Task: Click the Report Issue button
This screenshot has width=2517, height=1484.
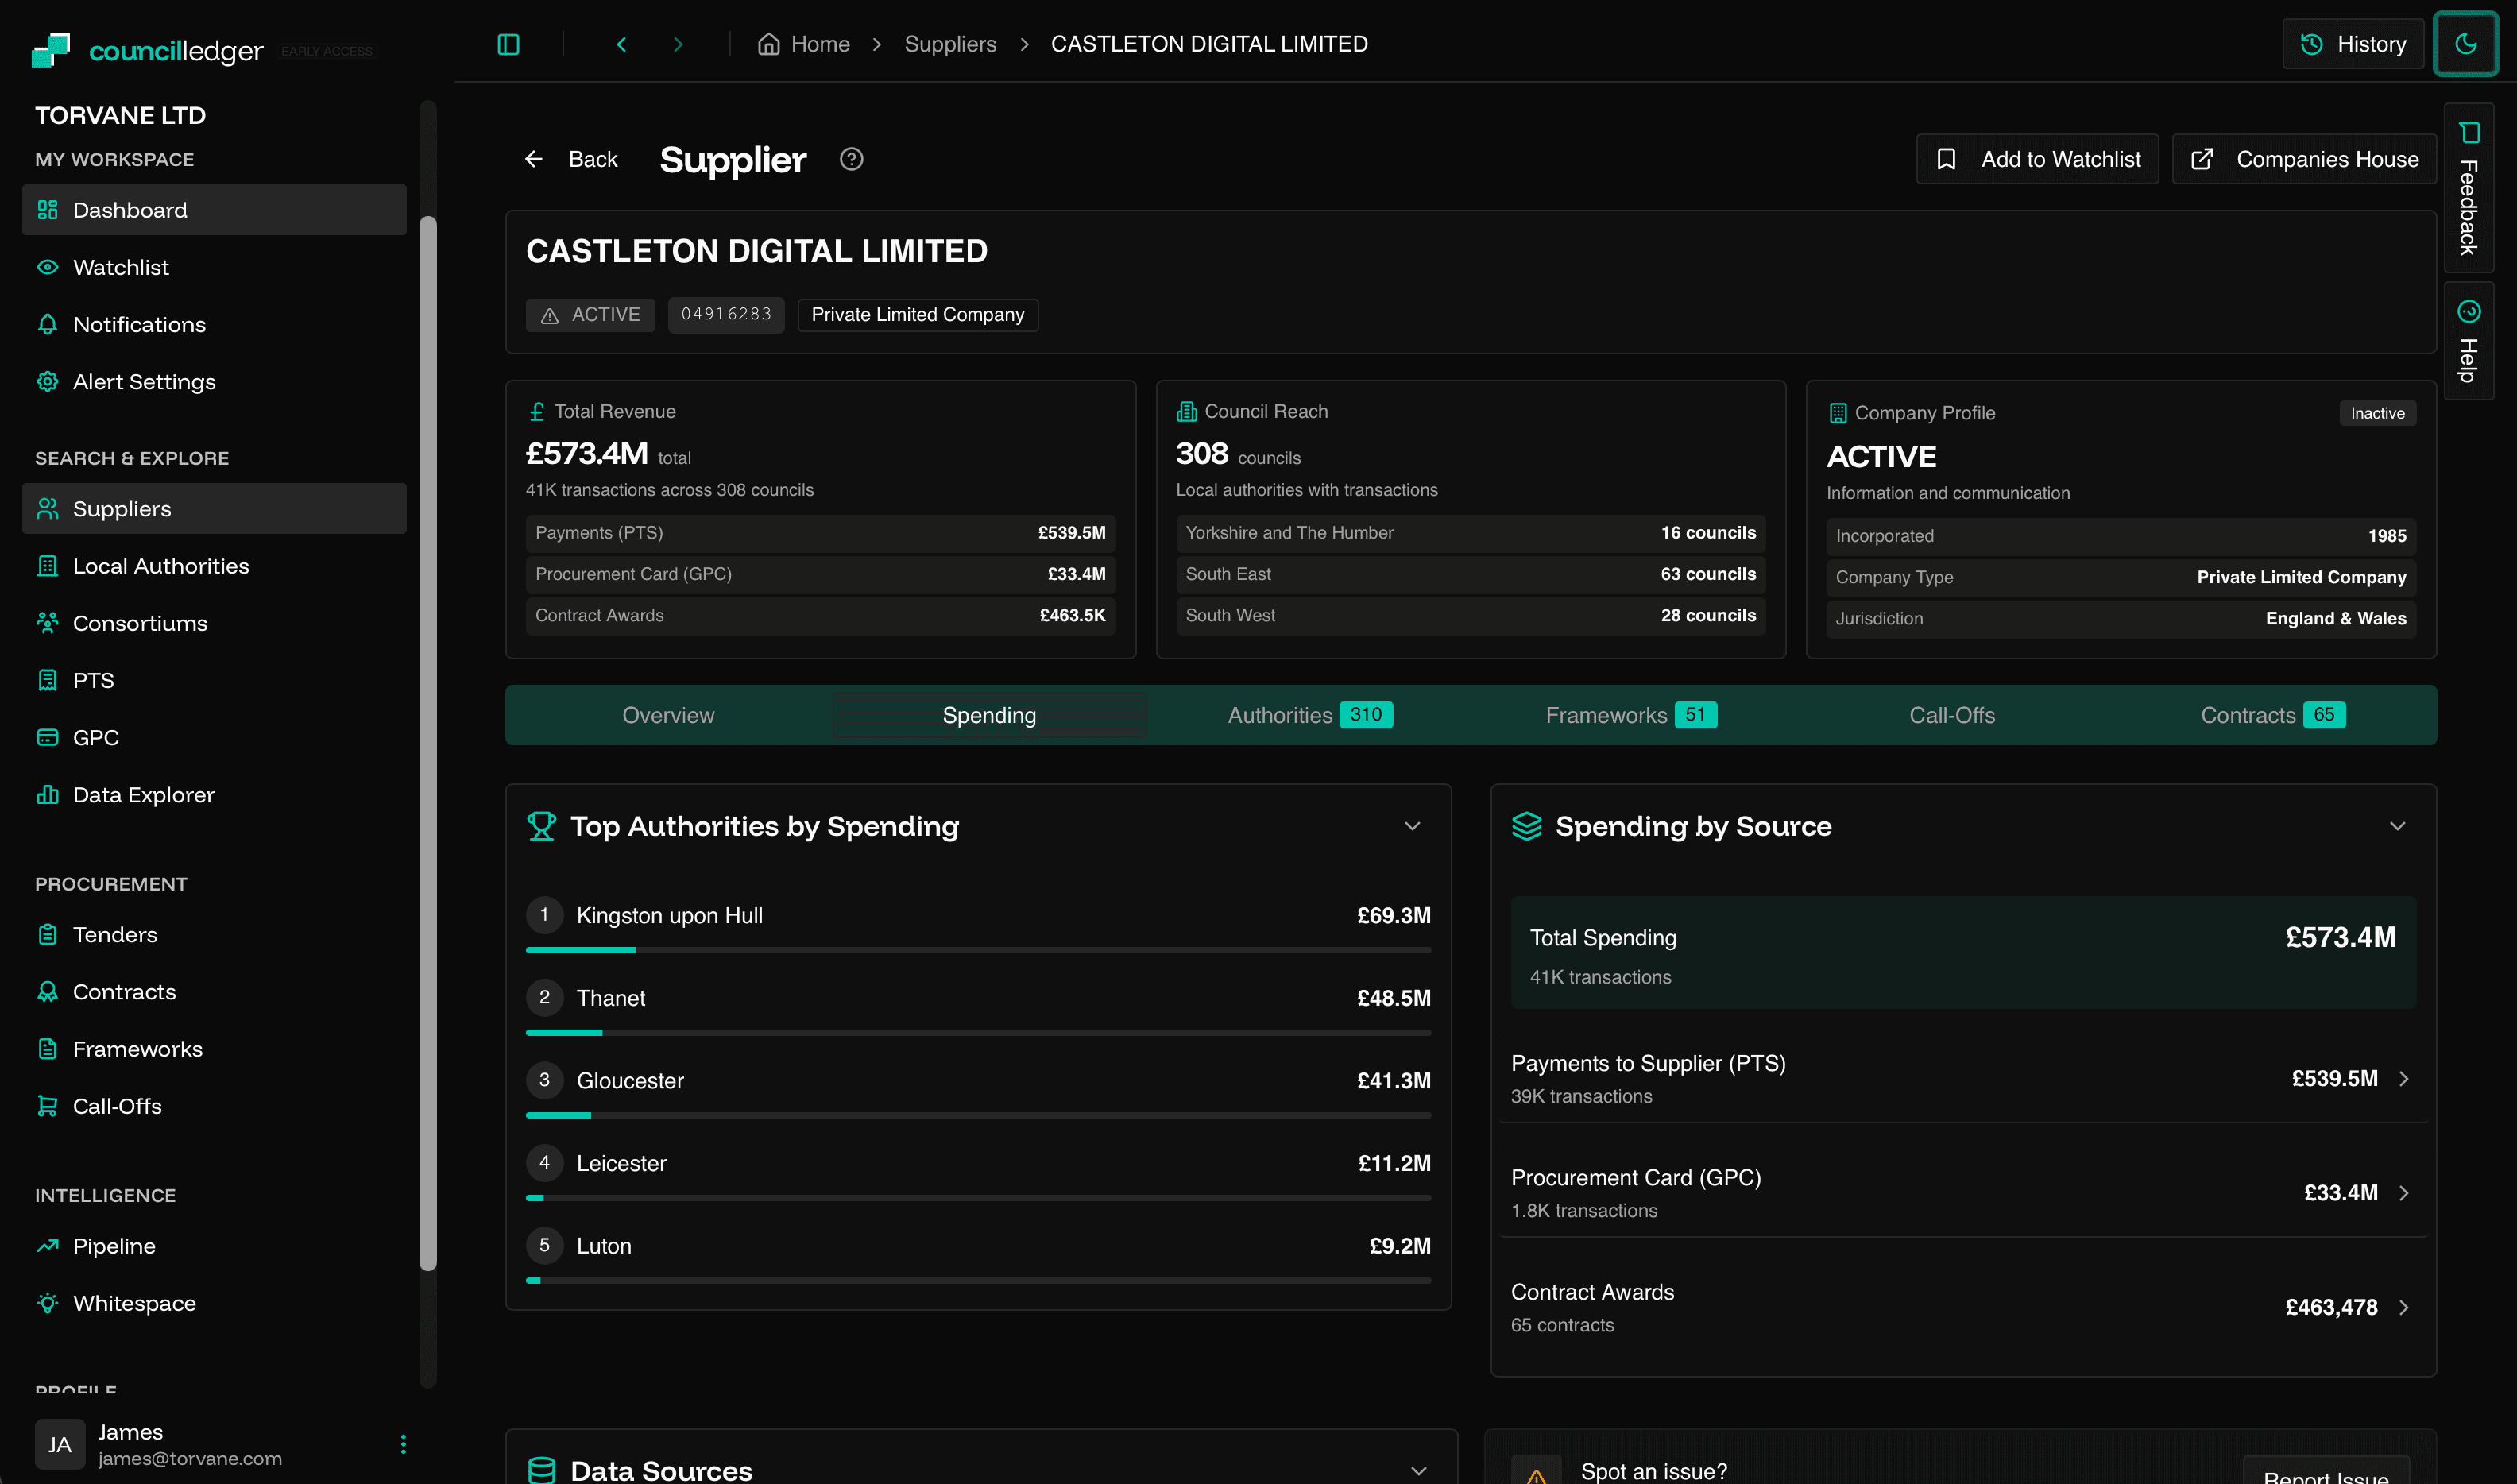Action: pyautogui.click(x=2325, y=1471)
